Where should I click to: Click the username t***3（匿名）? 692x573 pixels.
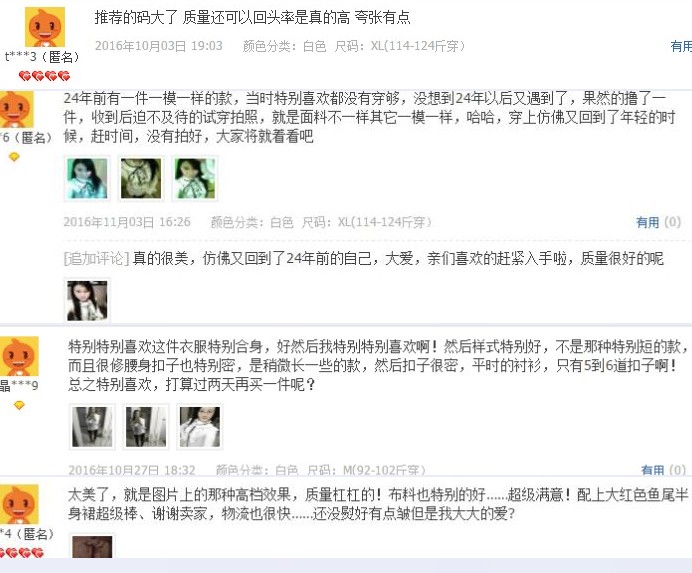[x=42, y=57]
